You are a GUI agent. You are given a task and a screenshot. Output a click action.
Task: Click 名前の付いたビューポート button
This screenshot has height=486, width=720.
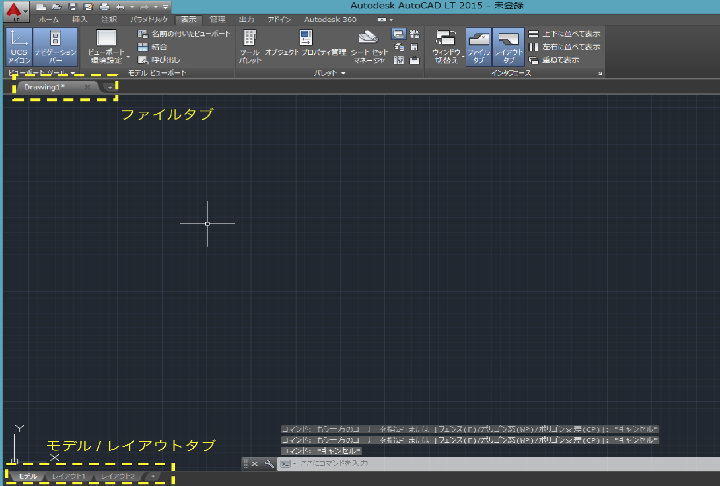click(184, 34)
